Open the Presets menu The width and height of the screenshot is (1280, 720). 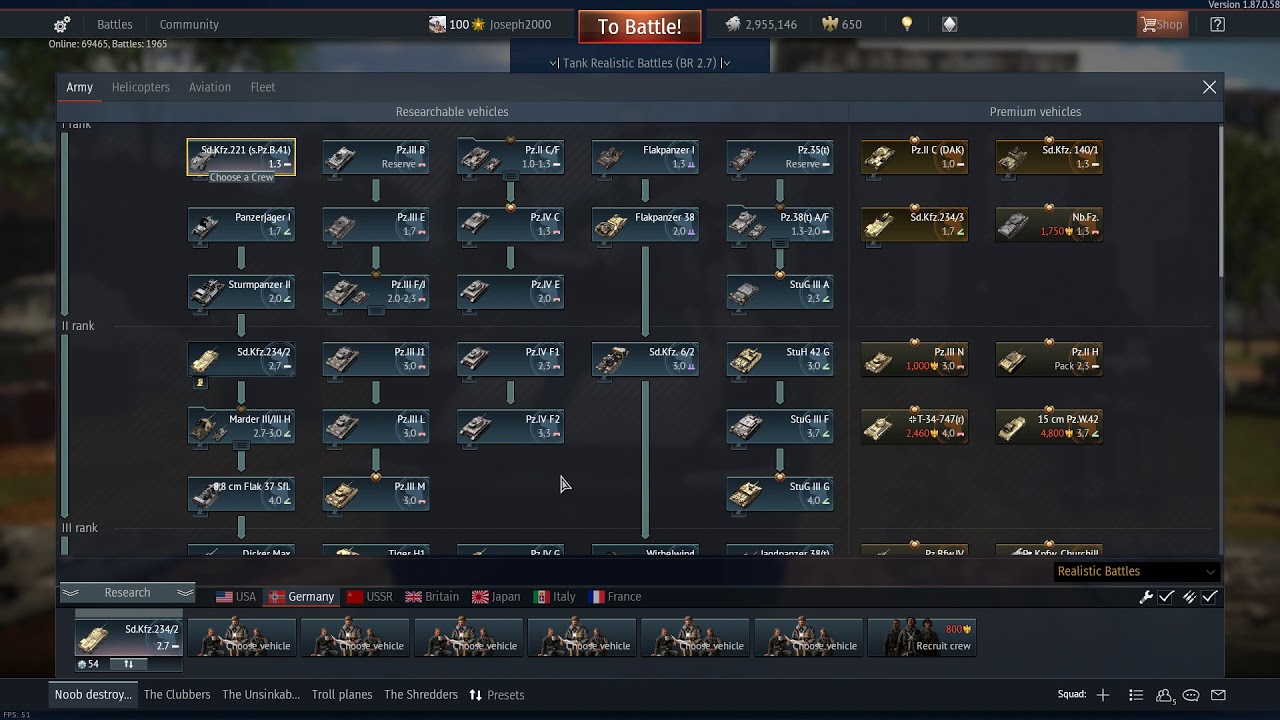pyautogui.click(x=497, y=695)
